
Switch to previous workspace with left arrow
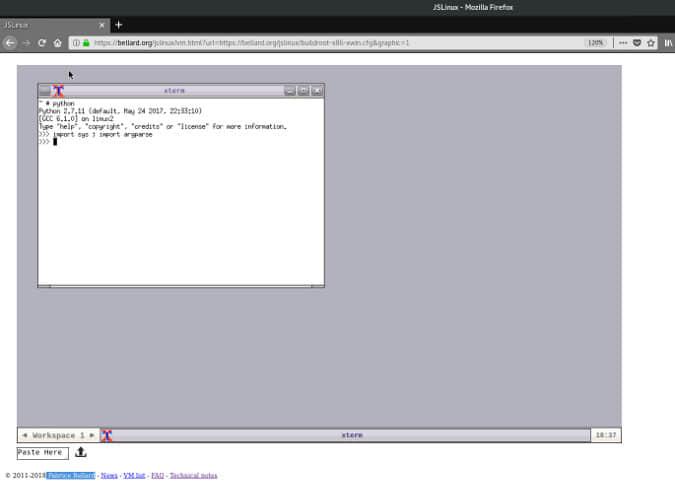tap(25, 435)
